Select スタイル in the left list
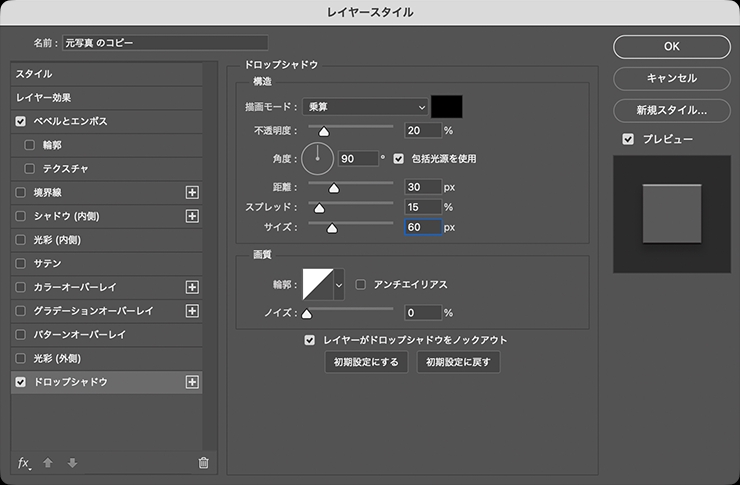This screenshot has height=485, width=740. point(34,74)
